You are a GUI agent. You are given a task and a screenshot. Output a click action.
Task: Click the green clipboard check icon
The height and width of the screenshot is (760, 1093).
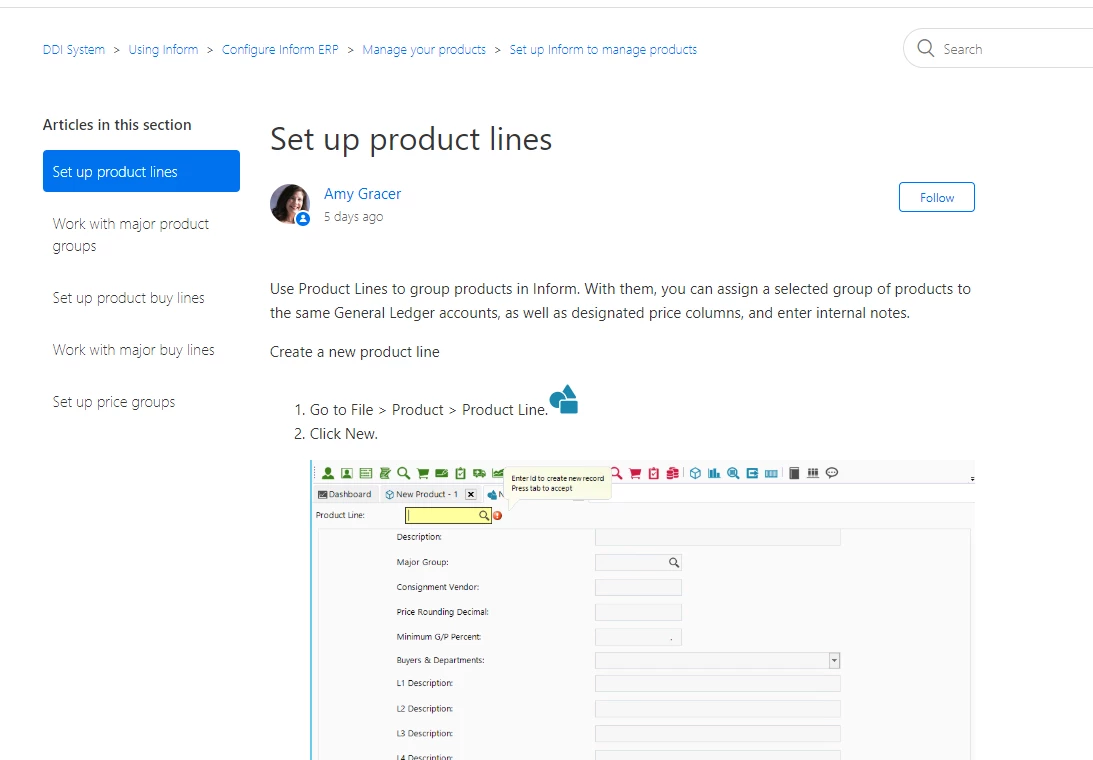[460, 473]
